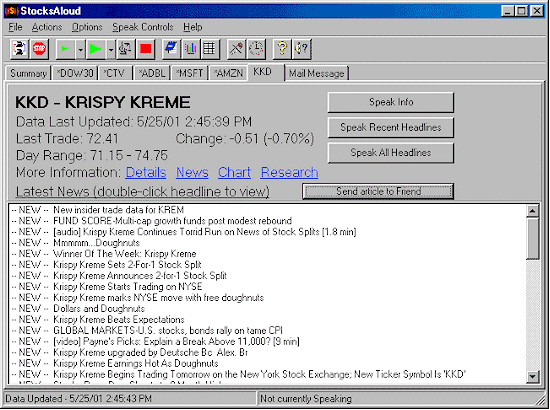Open the Research link

pyautogui.click(x=289, y=172)
